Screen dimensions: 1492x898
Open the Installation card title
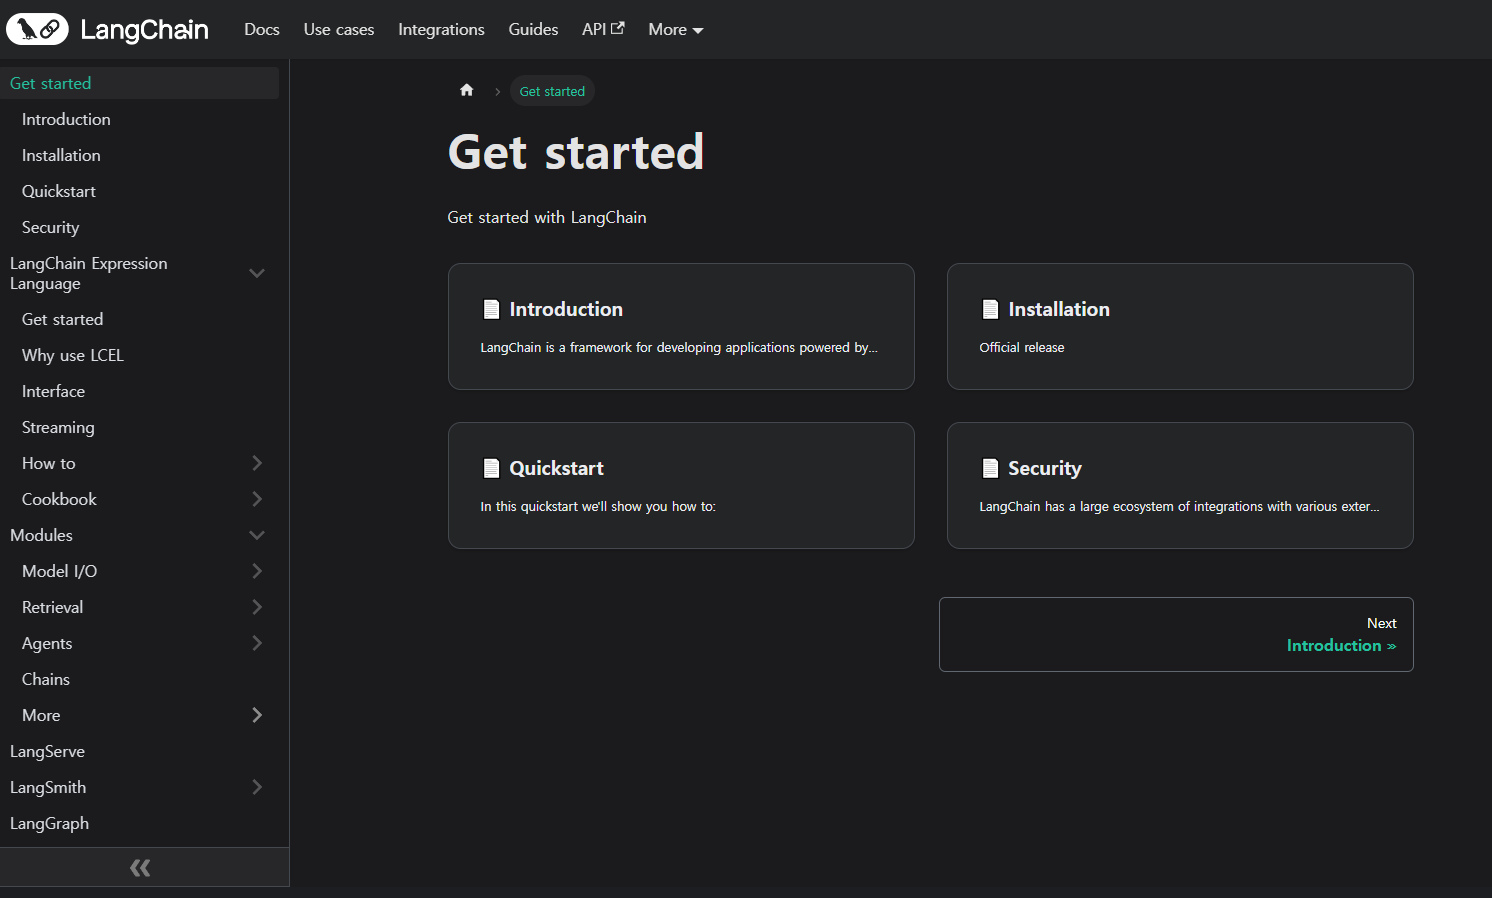point(1059,309)
